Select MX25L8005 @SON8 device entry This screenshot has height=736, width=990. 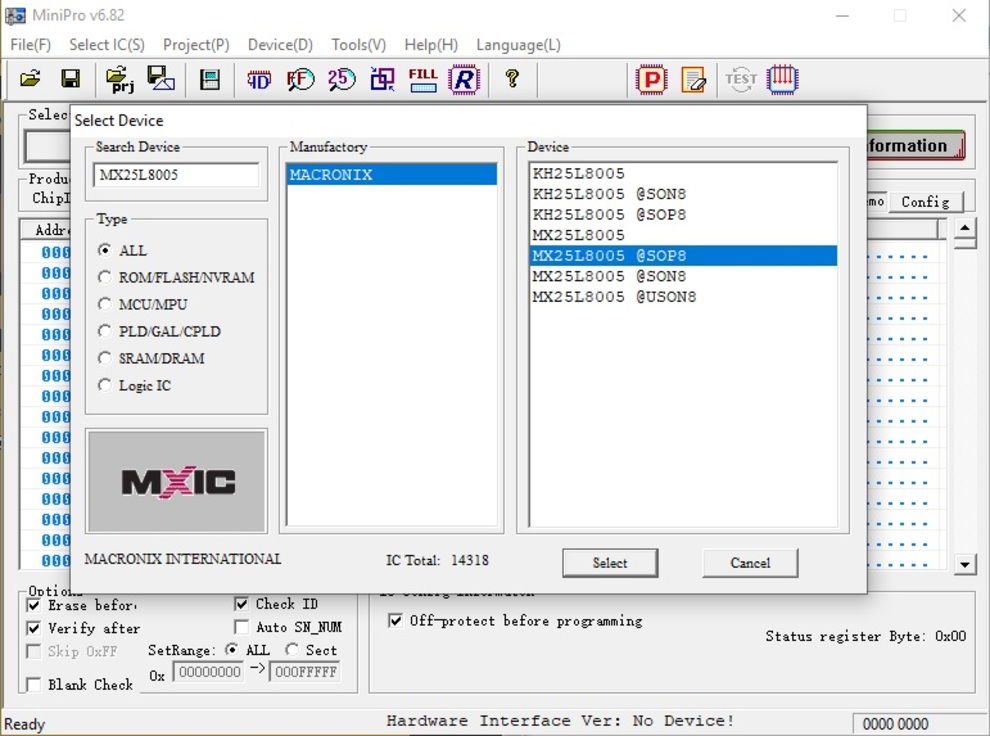click(x=683, y=276)
